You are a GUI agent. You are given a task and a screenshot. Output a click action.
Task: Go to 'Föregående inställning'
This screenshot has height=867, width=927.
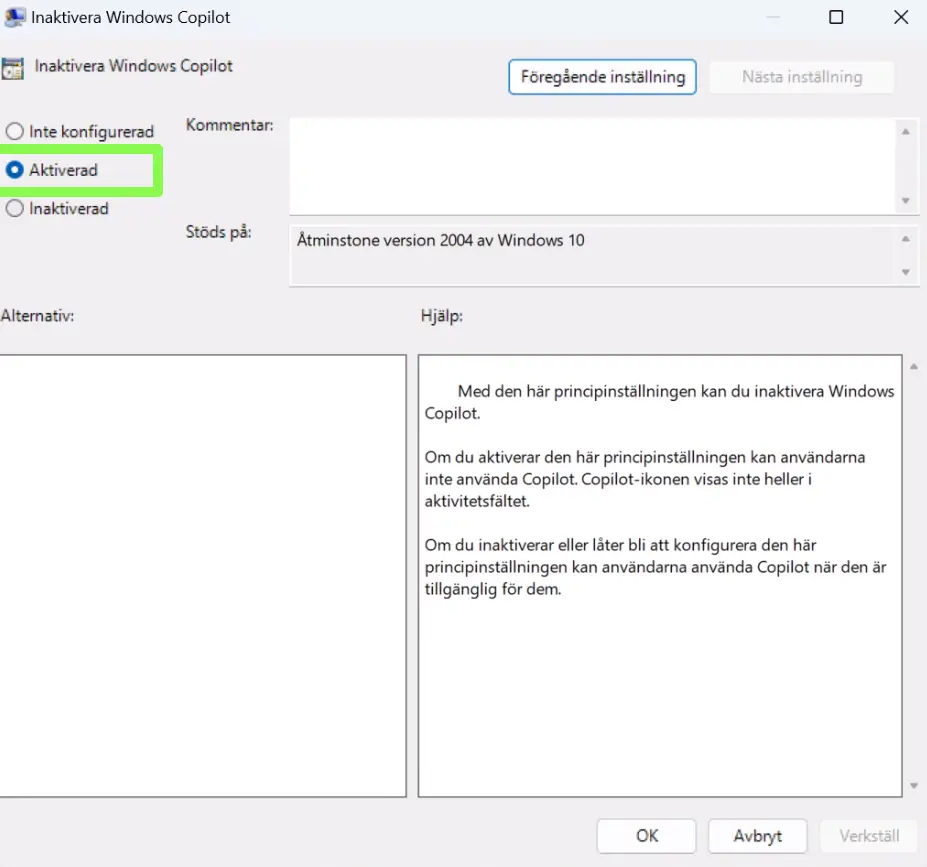(x=602, y=77)
